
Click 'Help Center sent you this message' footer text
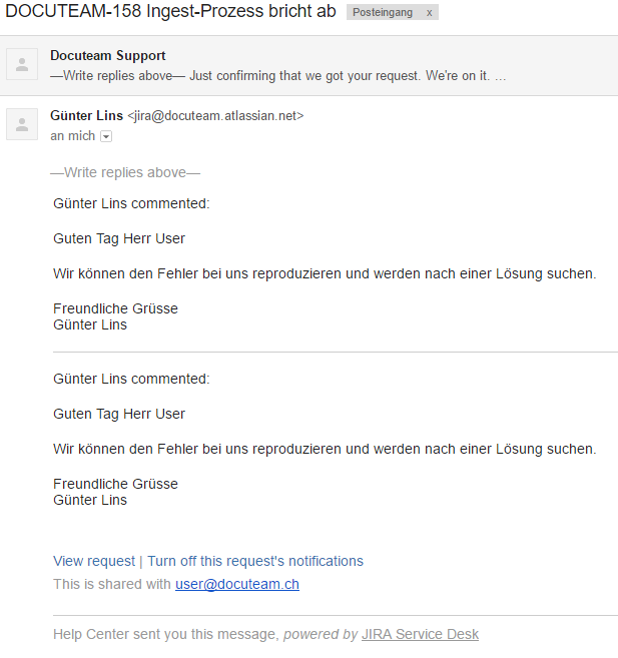[165, 634]
